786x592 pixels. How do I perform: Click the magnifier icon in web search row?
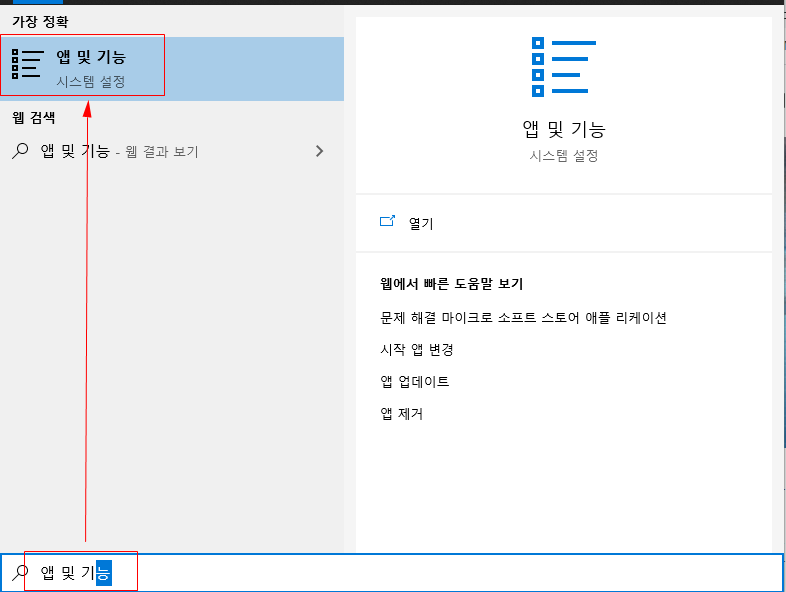pos(20,151)
